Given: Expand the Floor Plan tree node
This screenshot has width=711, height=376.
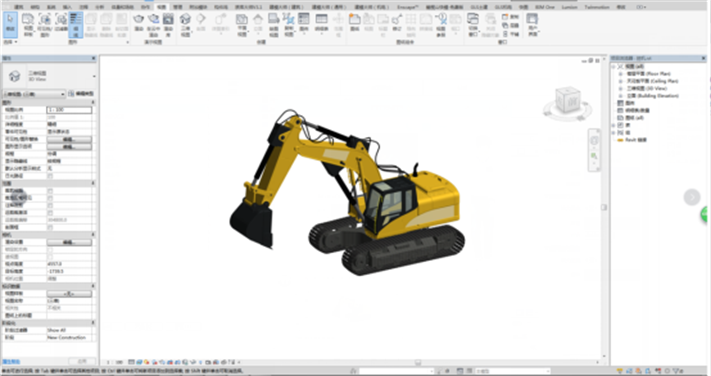Looking at the screenshot, I should click(620, 73).
